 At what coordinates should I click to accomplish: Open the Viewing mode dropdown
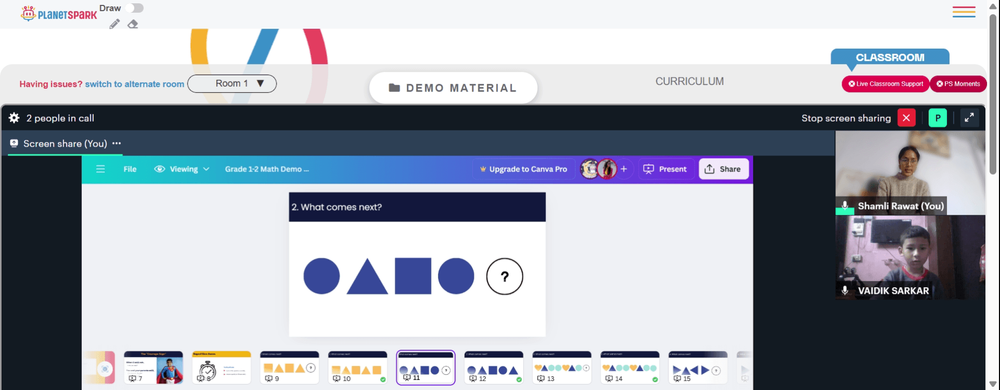[x=182, y=169]
